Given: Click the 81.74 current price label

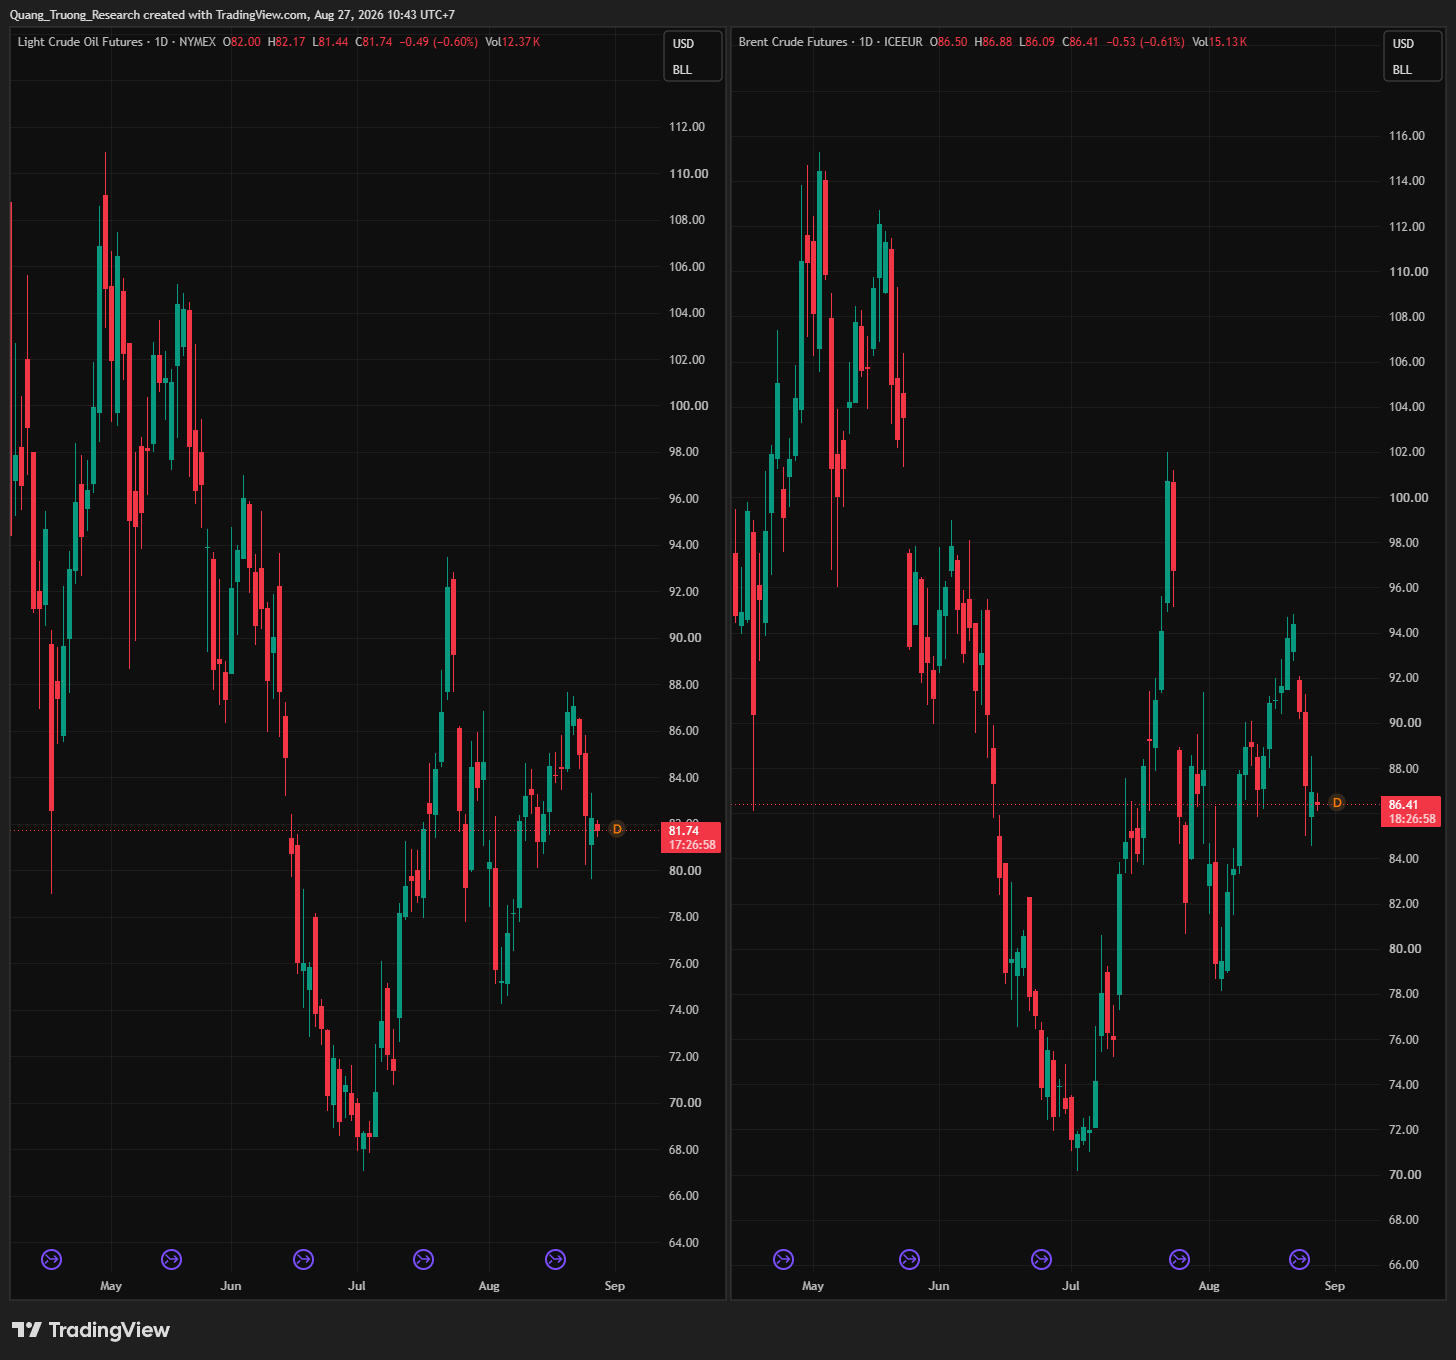Looking at the screenshot, I should point(692,837).
